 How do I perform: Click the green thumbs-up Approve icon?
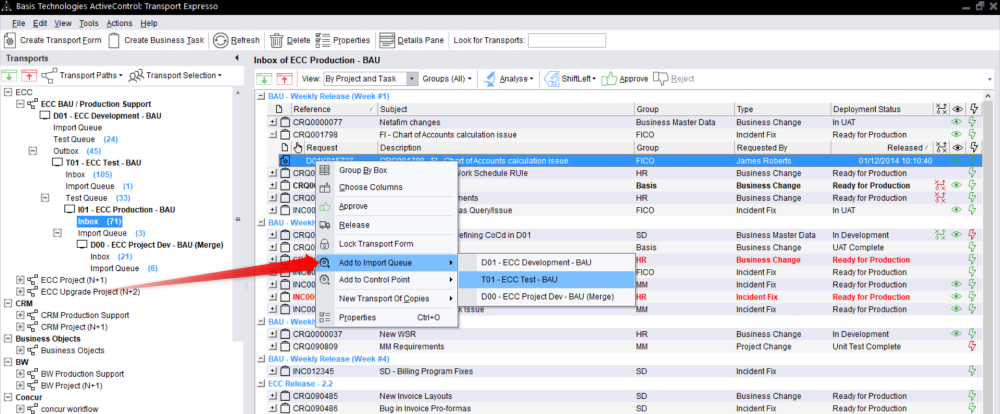608,78
